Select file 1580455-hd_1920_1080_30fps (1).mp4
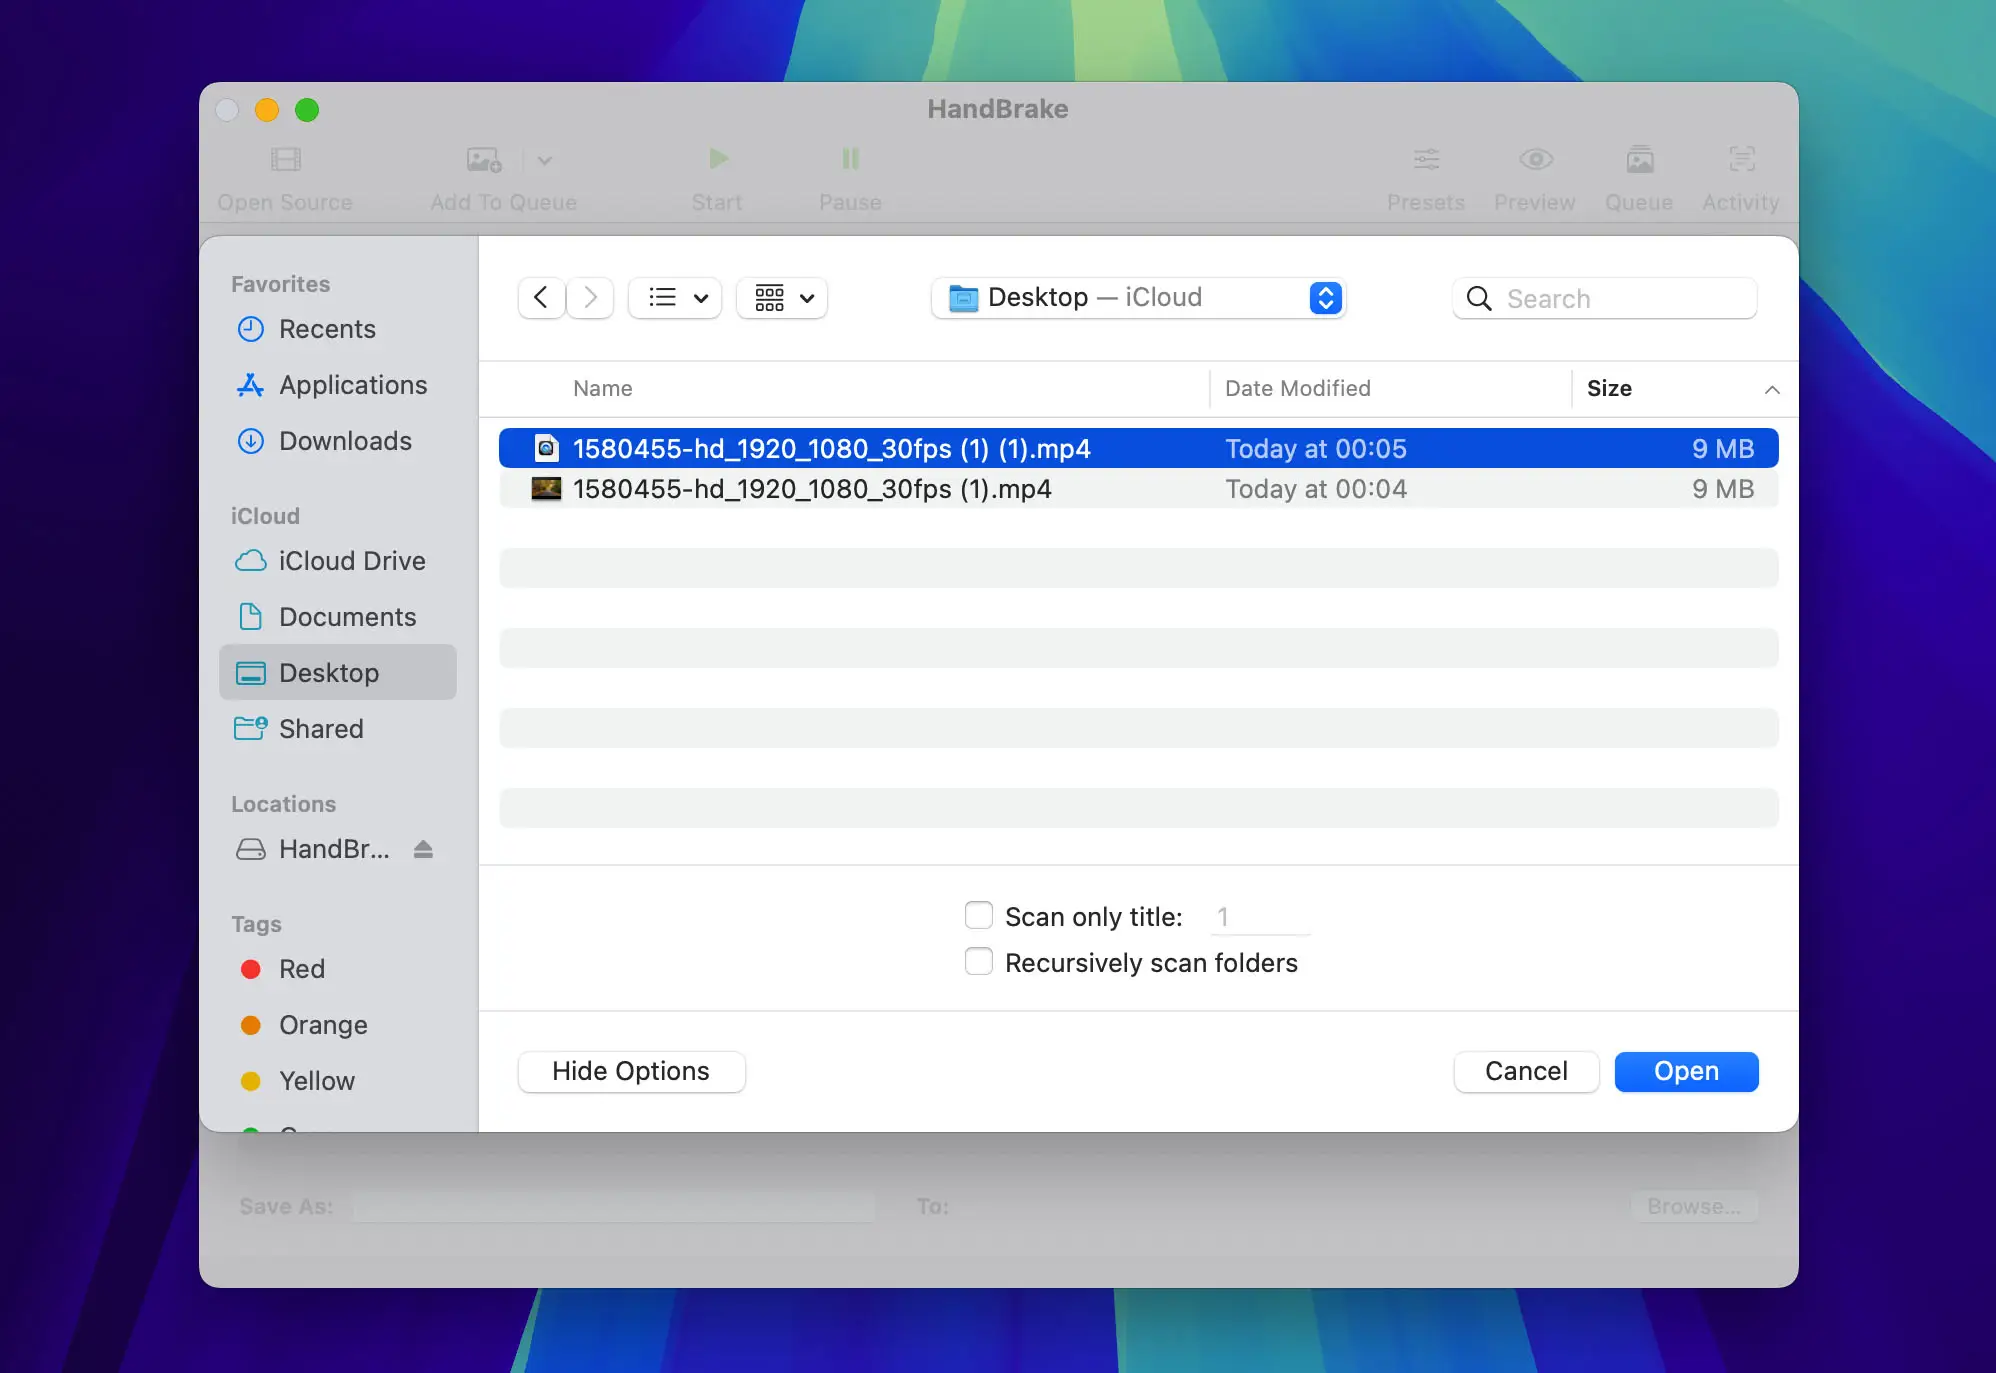This screenshot has width=1996, height=1373. coord(1138,489)
